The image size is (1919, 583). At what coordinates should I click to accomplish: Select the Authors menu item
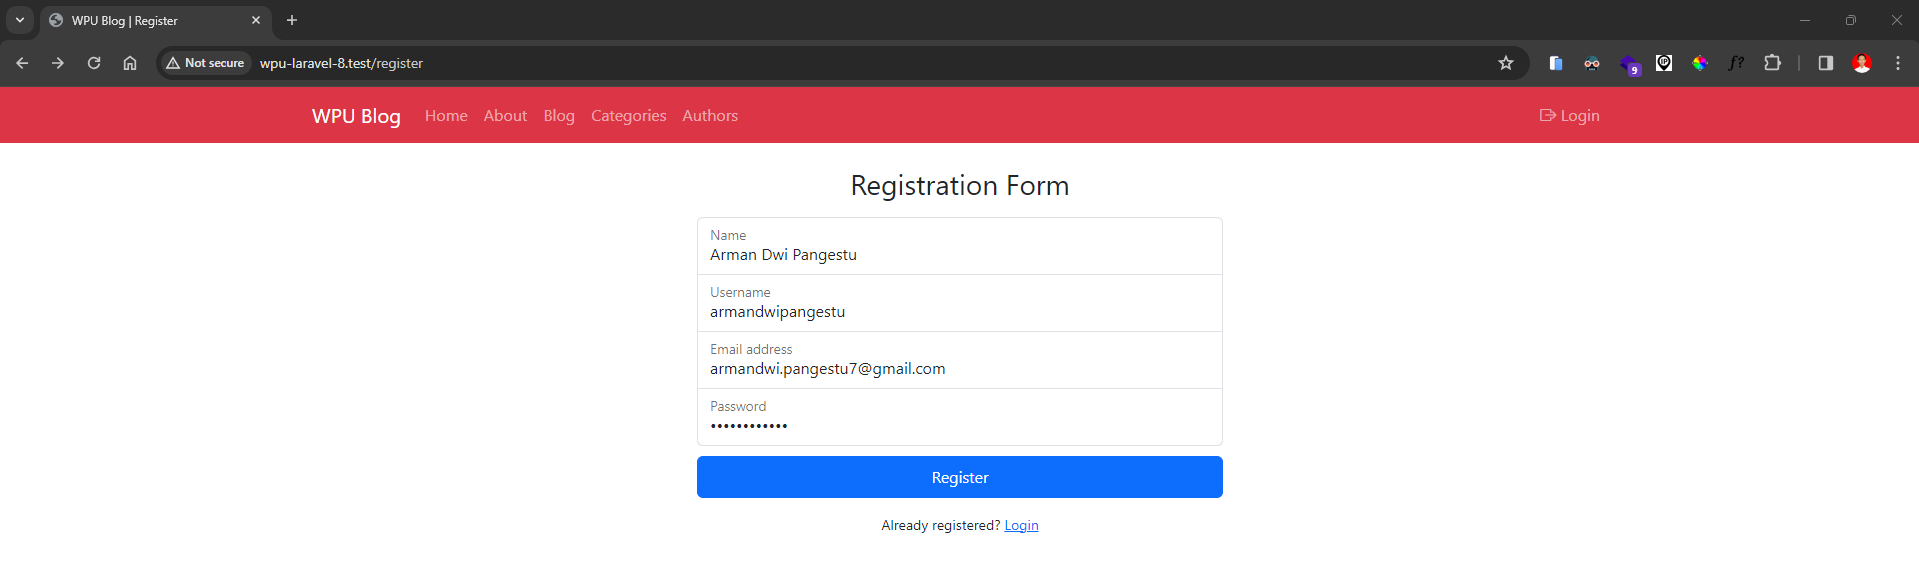709,115
